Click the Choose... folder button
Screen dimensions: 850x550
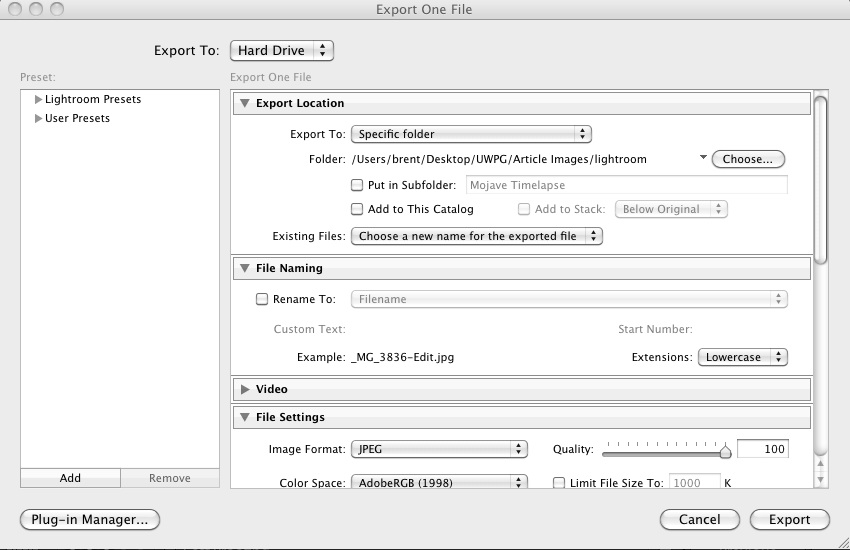748,159
